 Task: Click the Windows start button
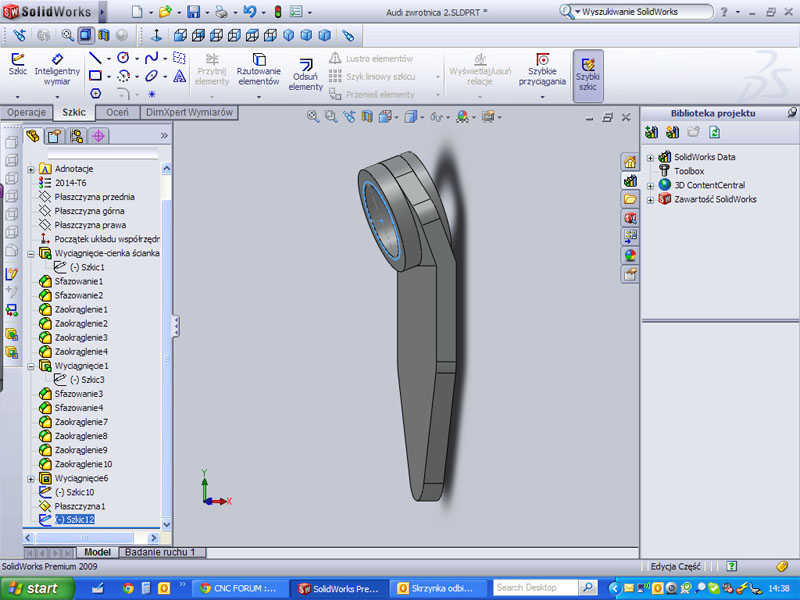[37, 588]
